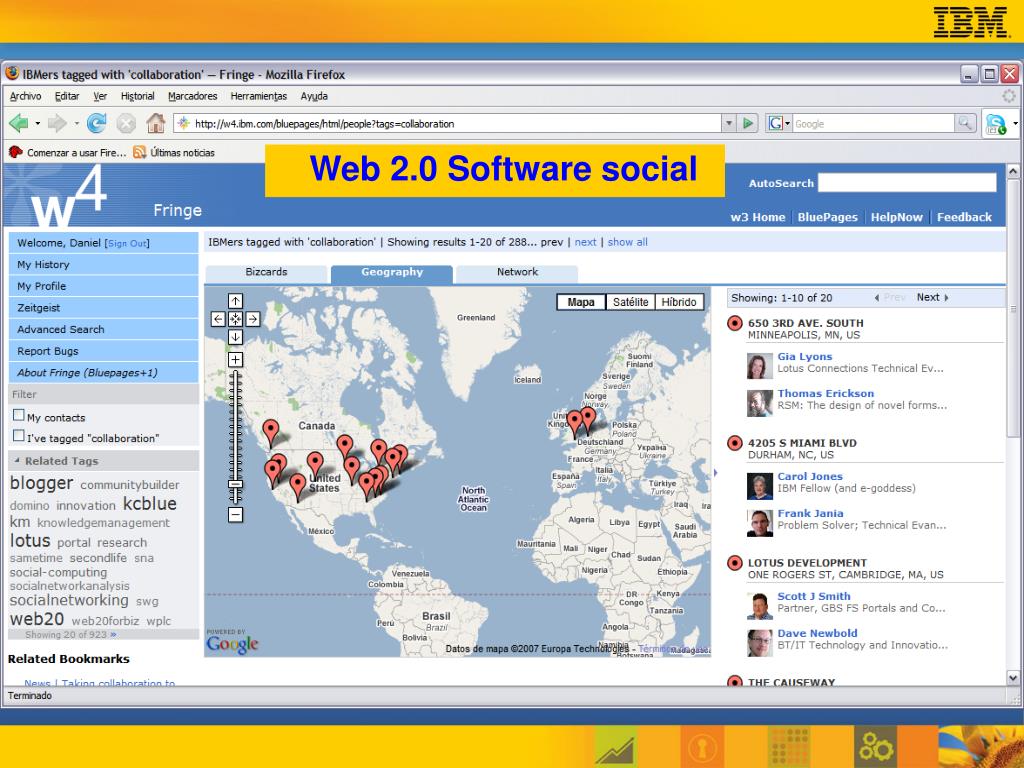Tick the I've tagged "collaboration" checkbox
The width and height of the screenshot is (1024, 768).
click(18, 435)
